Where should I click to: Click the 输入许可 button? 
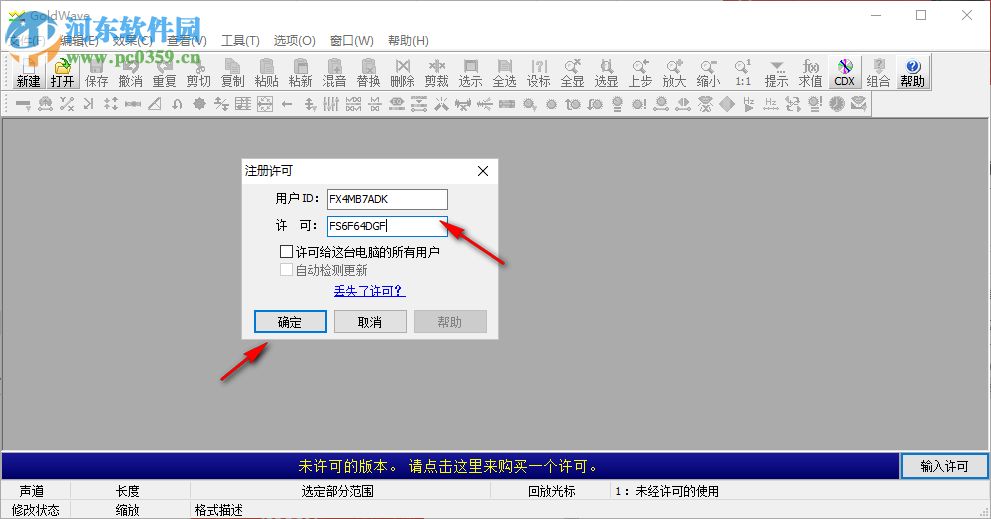click(944, 467)
